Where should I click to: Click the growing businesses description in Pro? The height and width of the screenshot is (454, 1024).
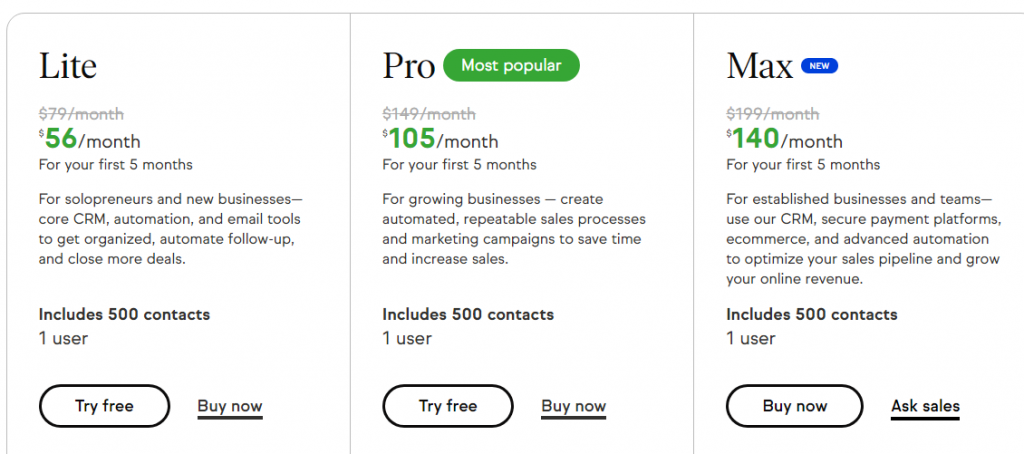click(513, 229)
